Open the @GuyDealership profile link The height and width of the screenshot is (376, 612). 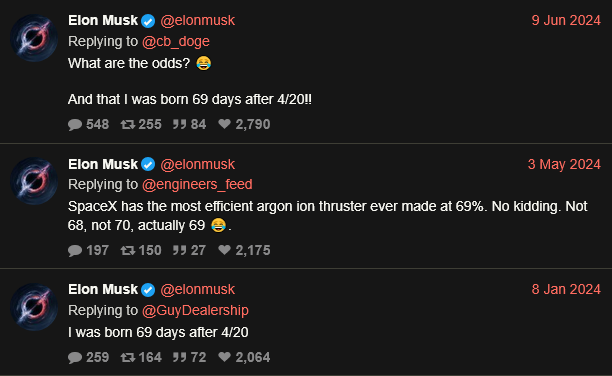(x=195, y=310)
